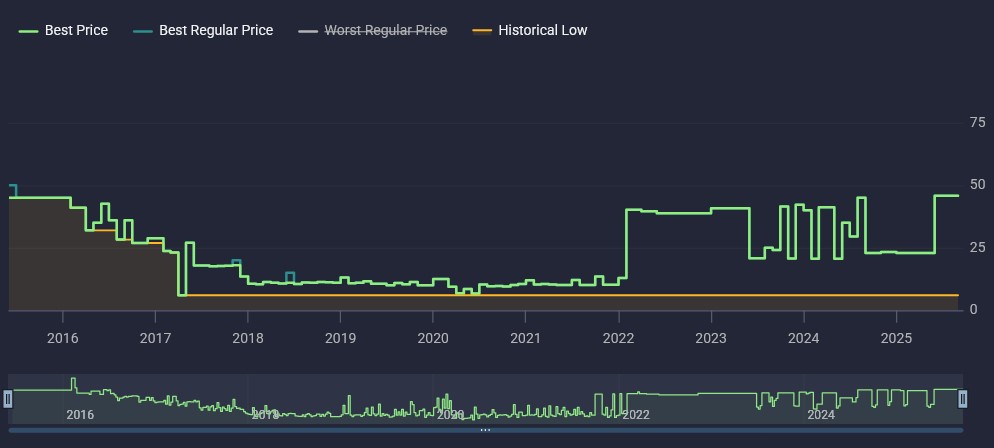The width and height of the screenshot is (994, 448).
Task: Click the 50 value on the y-axis
Action: pos(978,185)
